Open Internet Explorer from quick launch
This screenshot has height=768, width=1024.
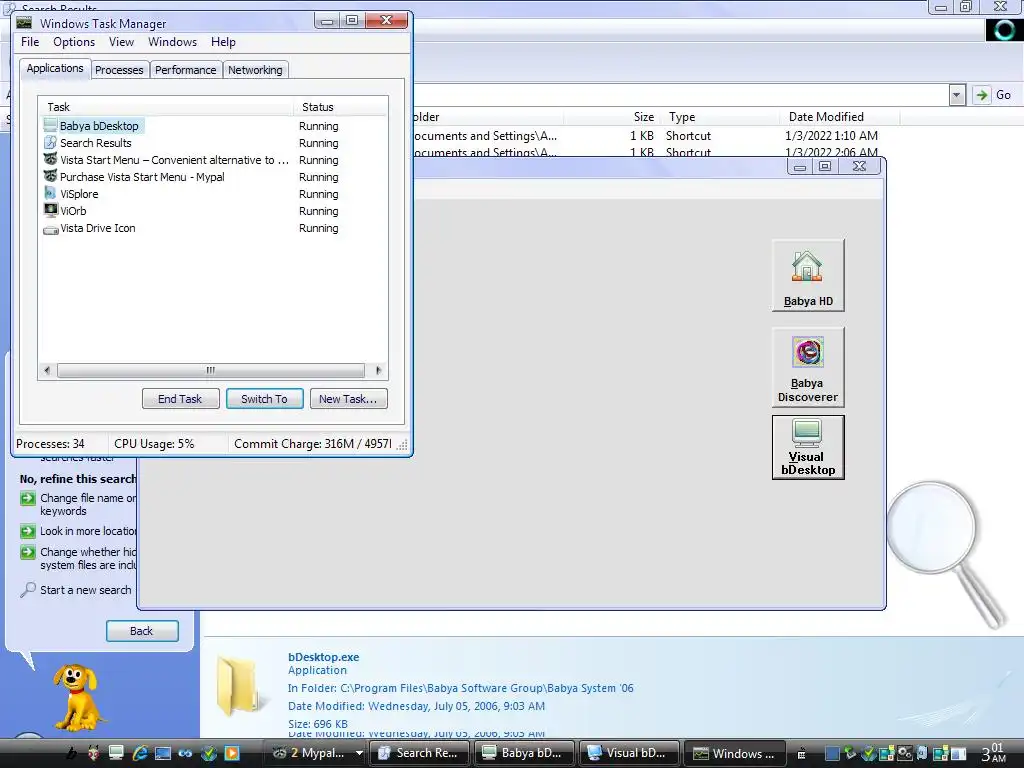(x=139, y=753)
